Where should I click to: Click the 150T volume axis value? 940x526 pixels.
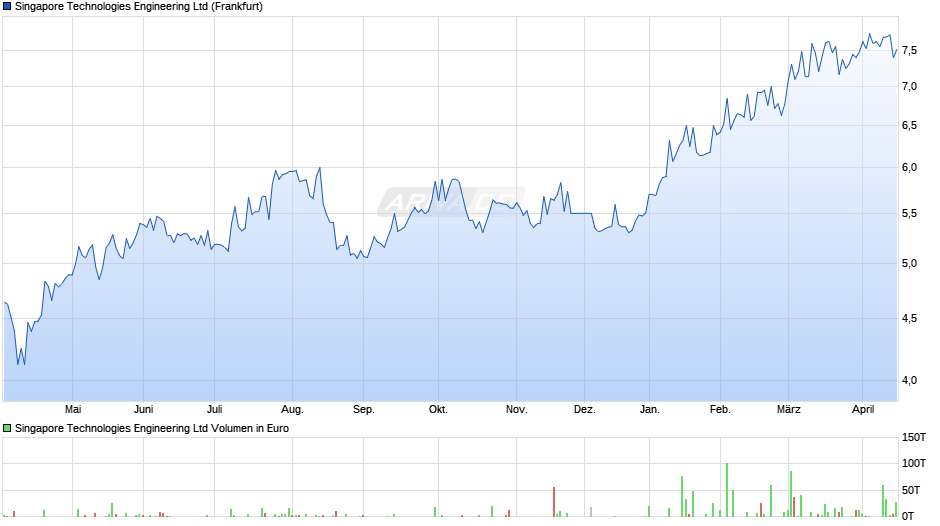pos(914,437)
